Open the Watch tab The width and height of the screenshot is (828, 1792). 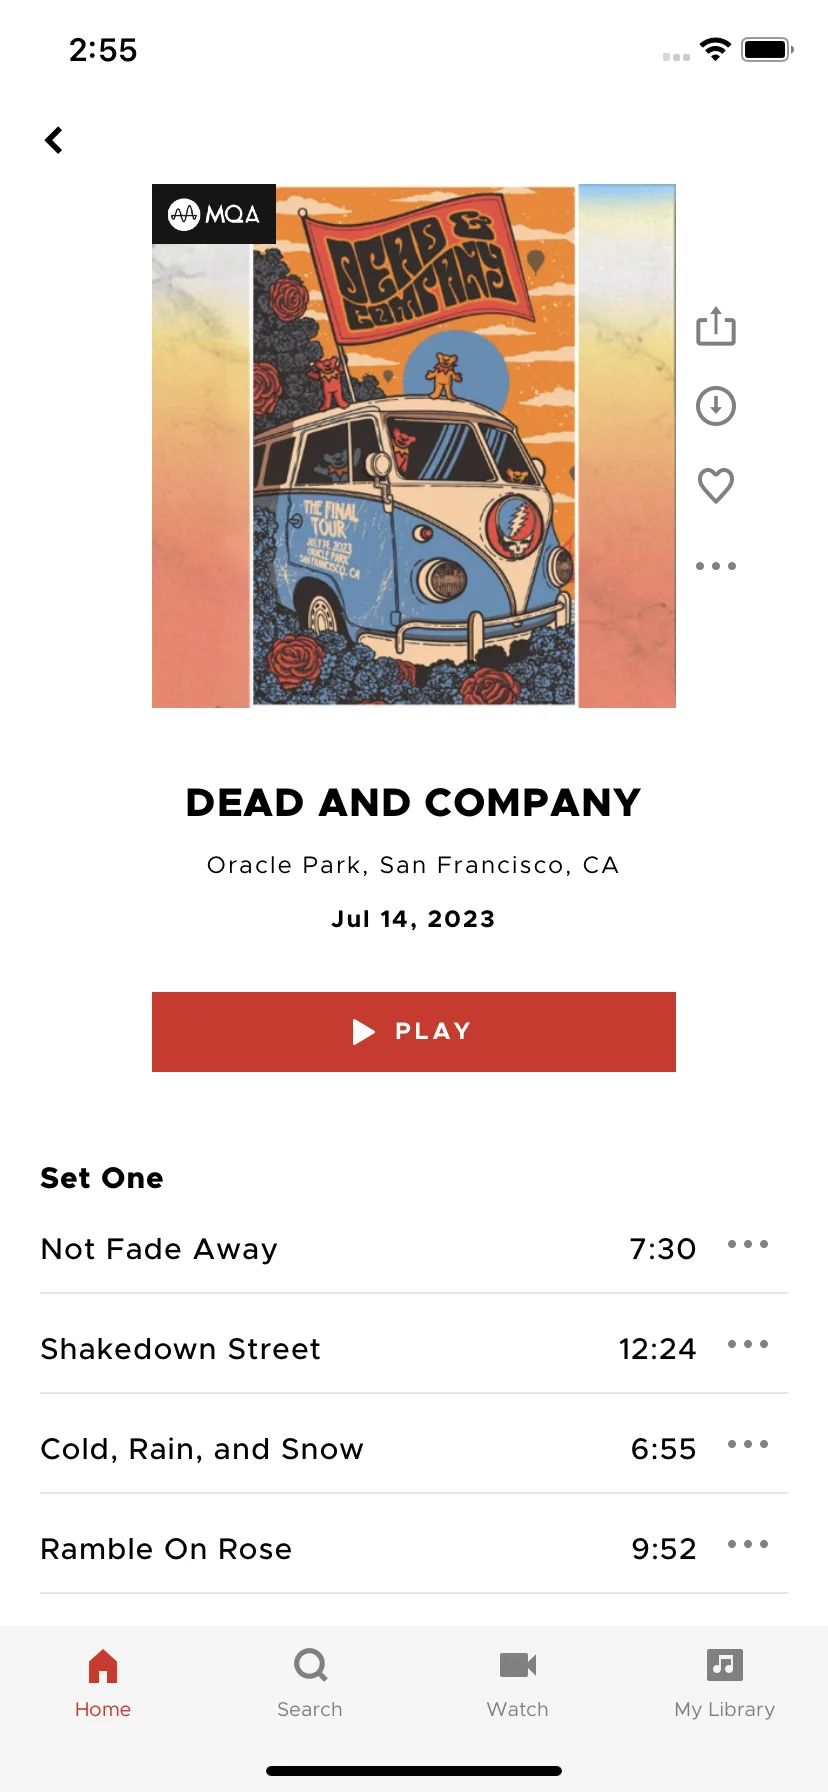click(x=518, y=1684)
